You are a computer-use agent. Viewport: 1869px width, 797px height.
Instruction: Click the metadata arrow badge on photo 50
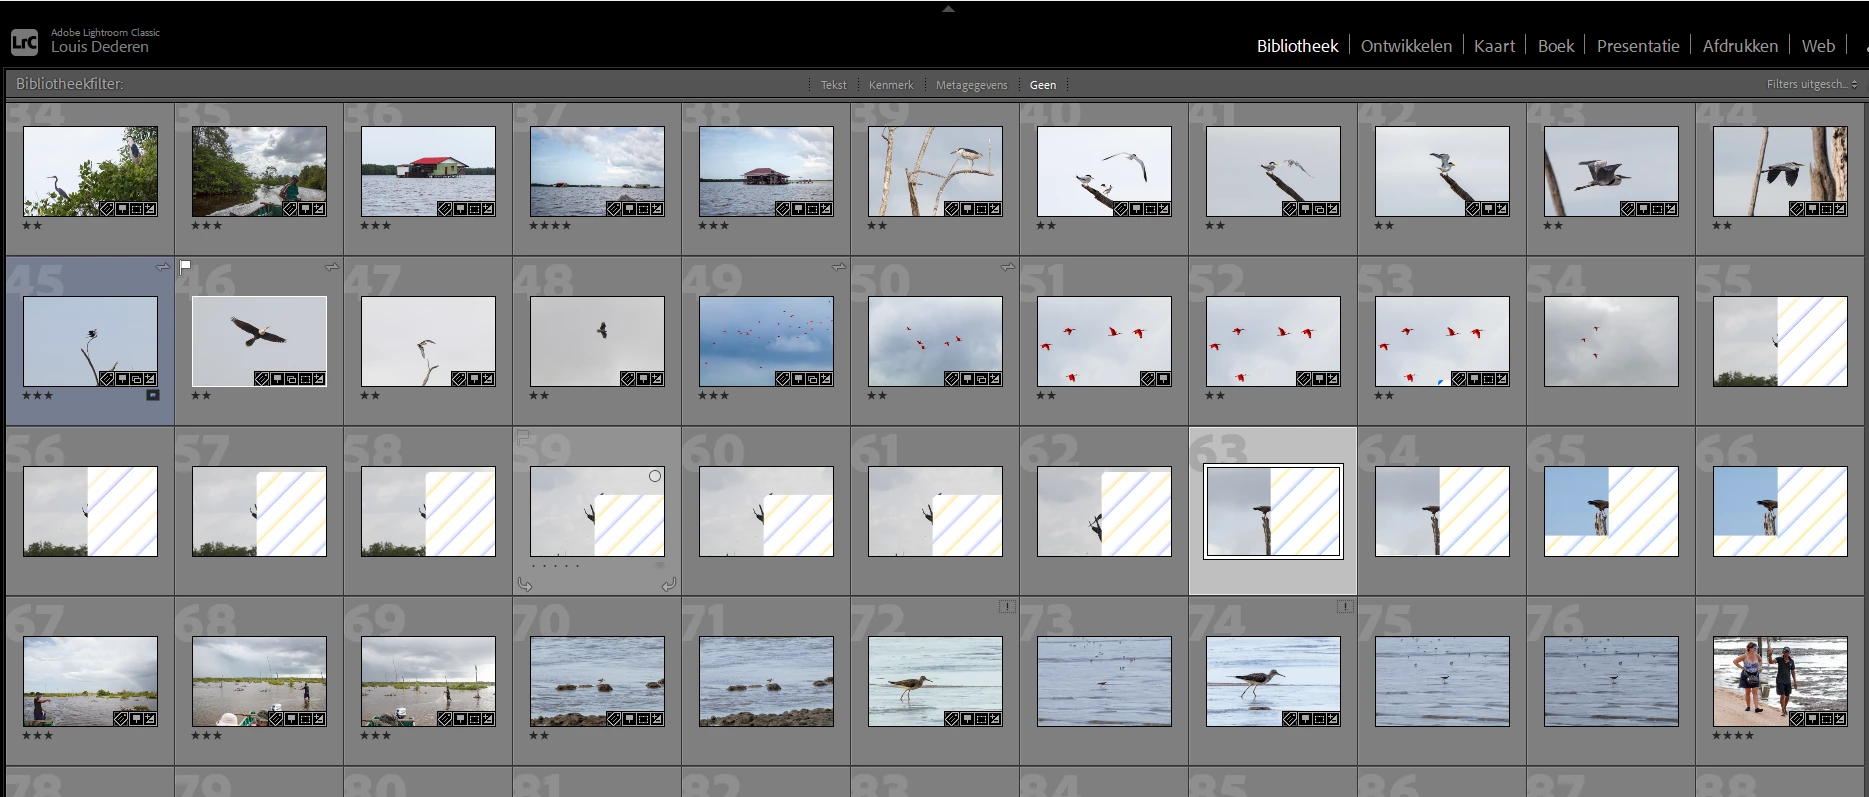tap(1007, 267)
